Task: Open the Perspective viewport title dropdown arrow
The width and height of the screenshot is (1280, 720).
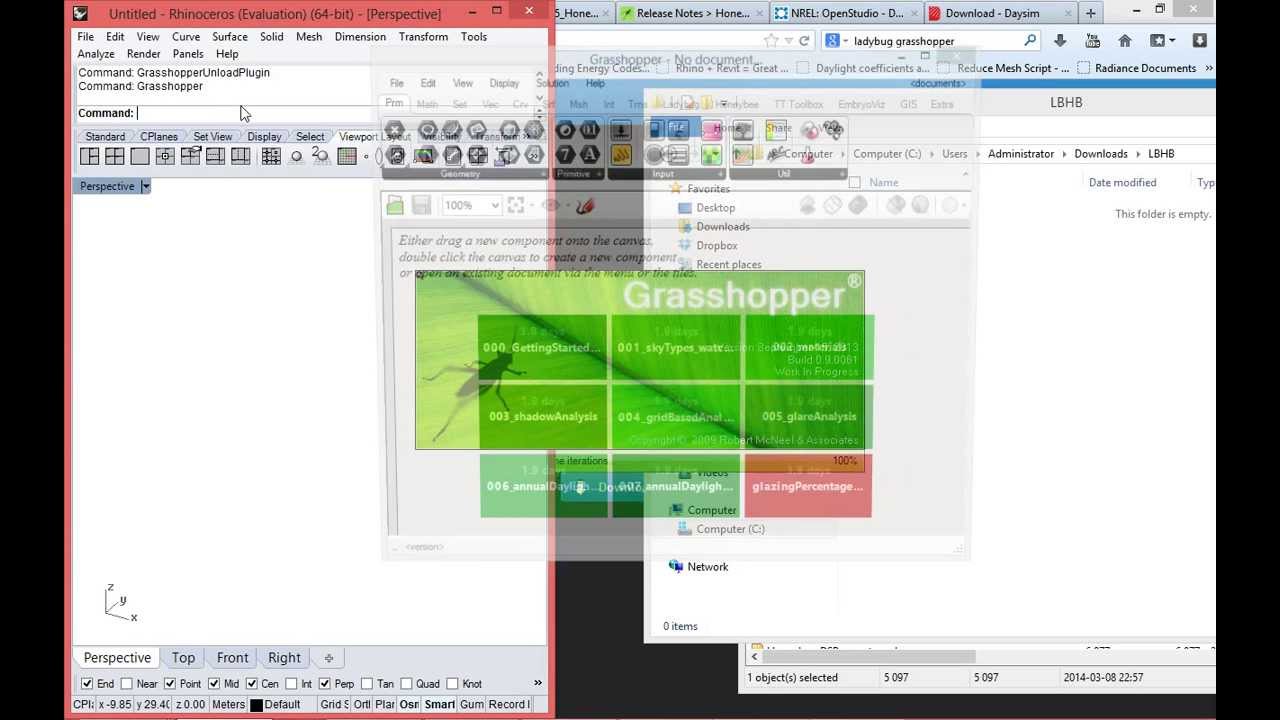Action: (145, 186)
